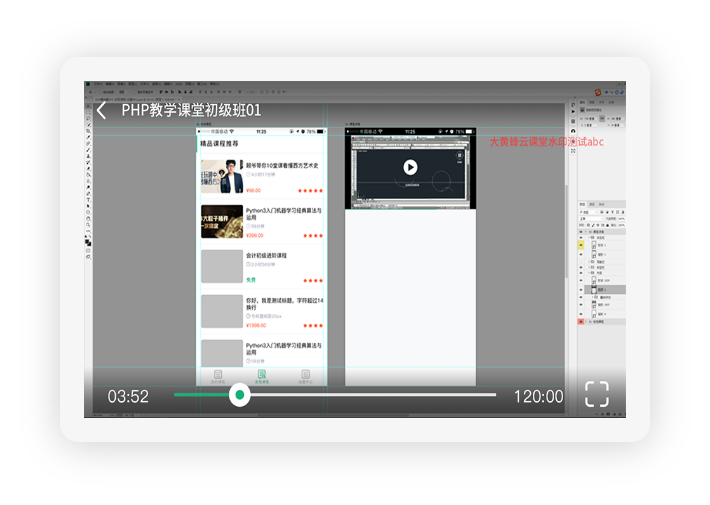Click the foreground/background color swatch in toolbar
Image resolution: width=710 pixels, height=505 pixels.
click(88, 241)
